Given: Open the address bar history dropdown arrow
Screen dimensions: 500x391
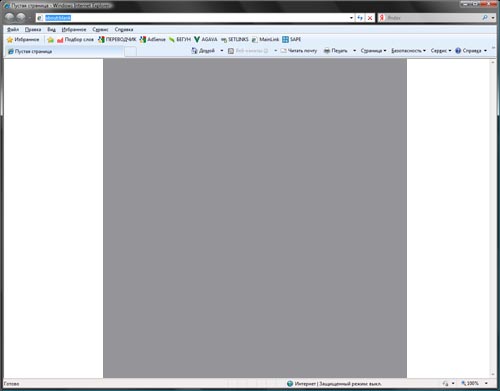Looking at the screenshot, I should 351,18.
